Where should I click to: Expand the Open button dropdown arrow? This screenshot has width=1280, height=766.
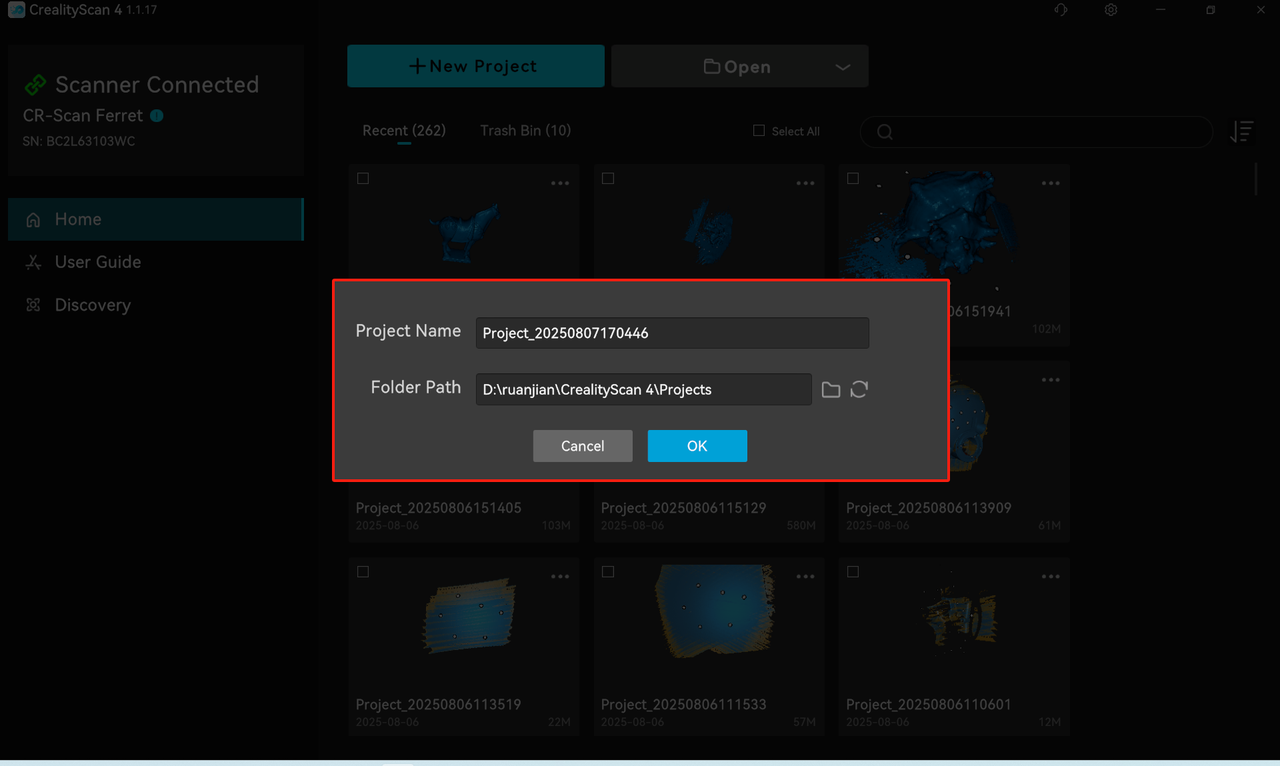coord(842,67)
